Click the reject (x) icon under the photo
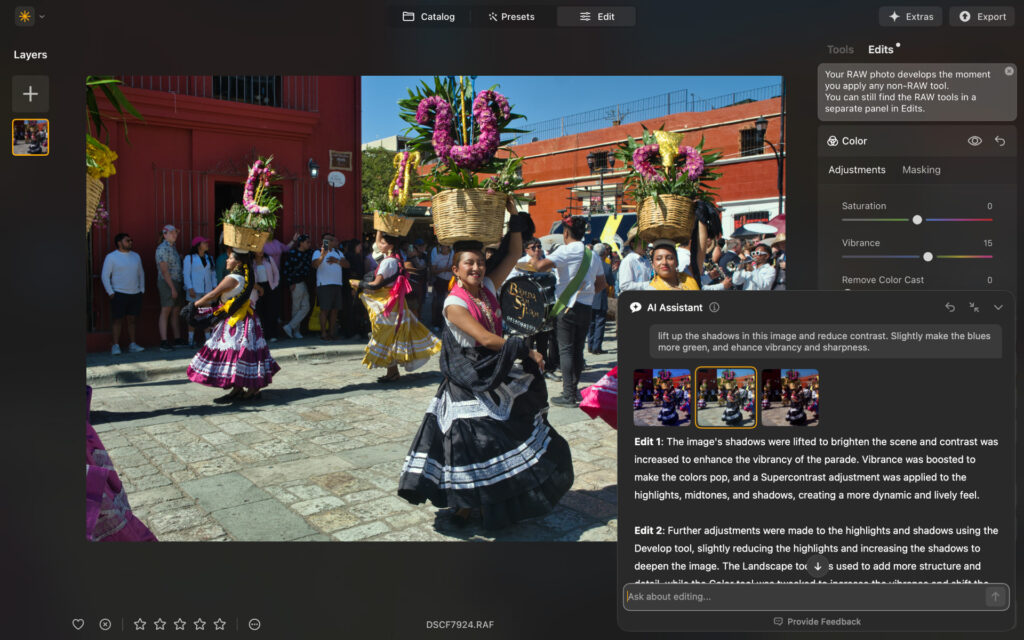 tap(105, 624)
